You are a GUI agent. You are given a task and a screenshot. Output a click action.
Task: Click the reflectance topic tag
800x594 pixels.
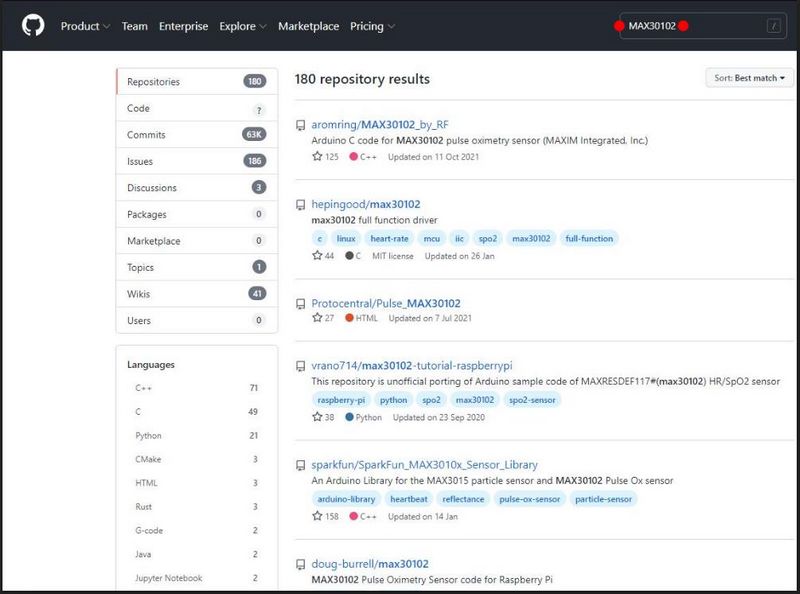click(x=463, y=499)
